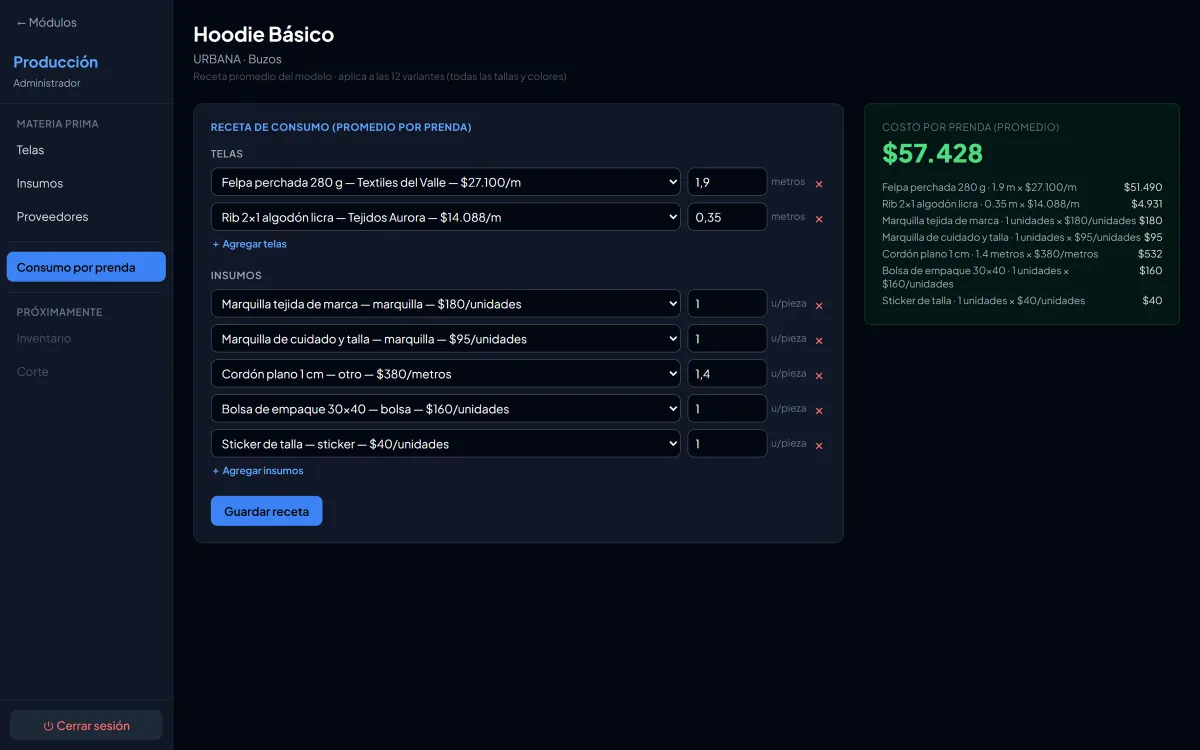The height and width of the screenshot is (750, 1200).
Task: Log out with Cerrar sesión button
Action: (x=86, y=726)
